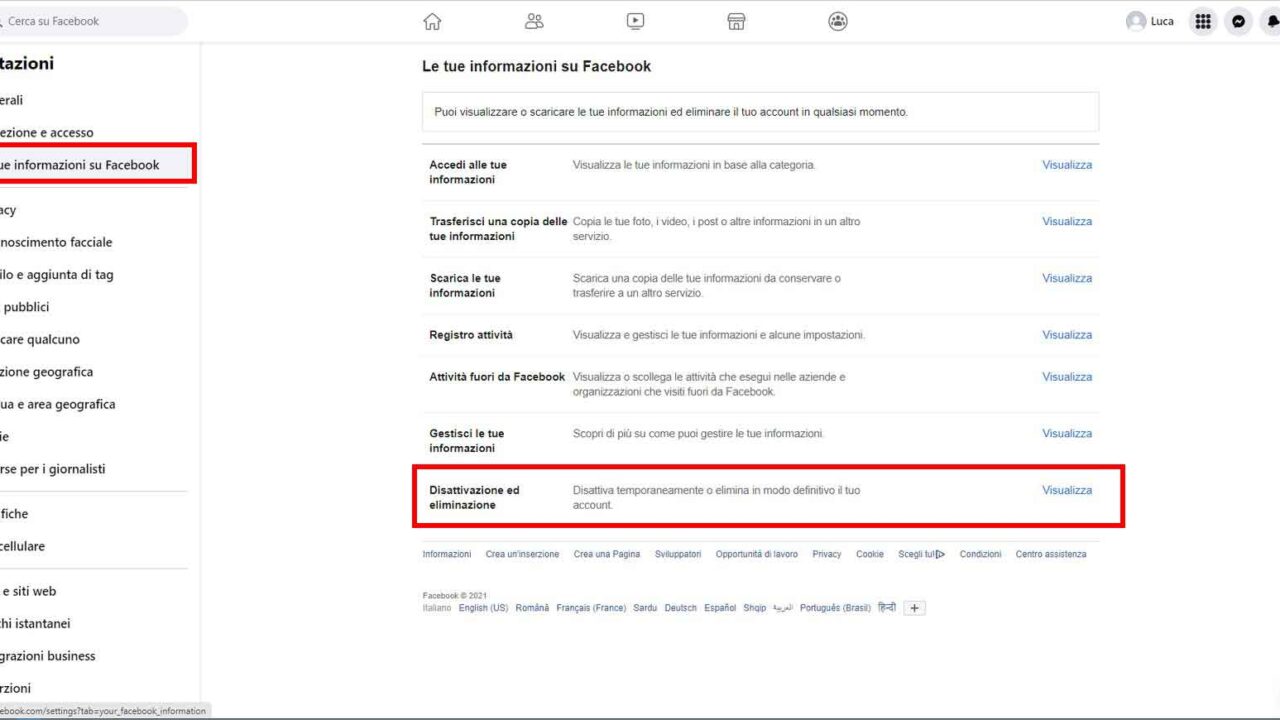This screenshot has width=1280, height=720.
Task: Open the chi istantanei sidebar item
Action: pyautogui.click(x=36, y=623)
